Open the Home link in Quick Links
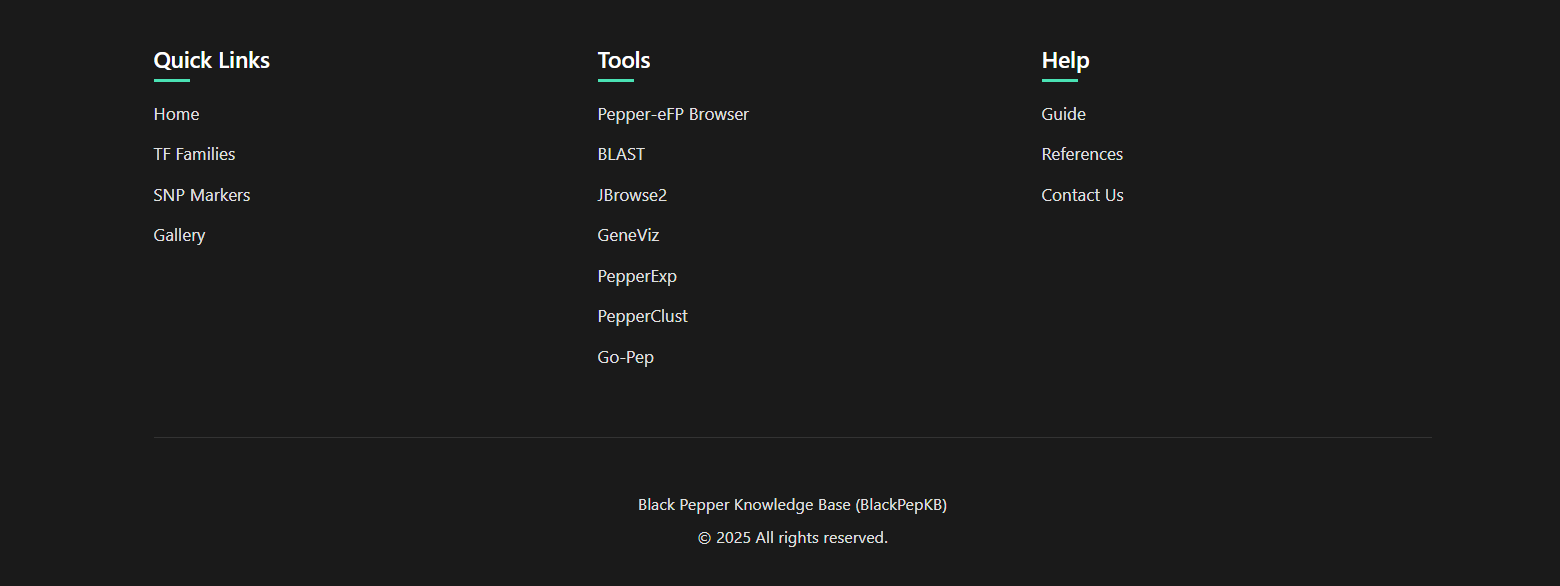This screenshot has width=1560, height=586. [176, 114]
